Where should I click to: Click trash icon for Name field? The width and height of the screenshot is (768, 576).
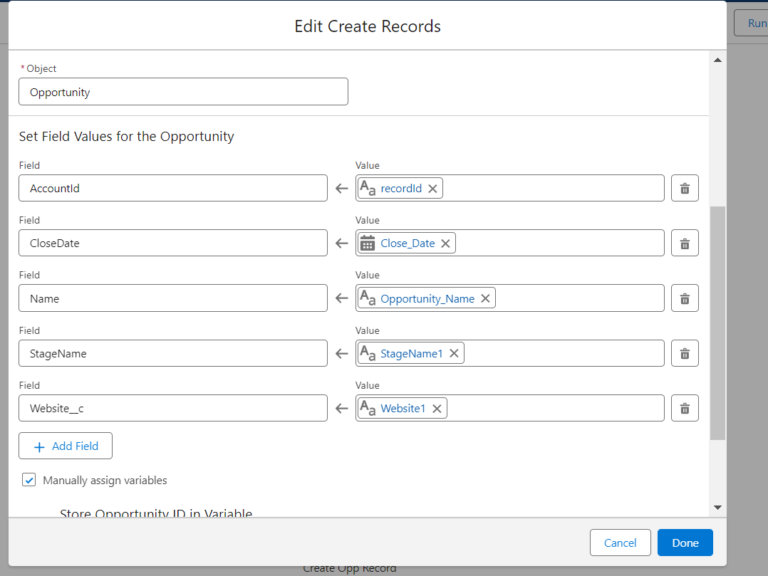pyautogui.click(x=684, y=298)
